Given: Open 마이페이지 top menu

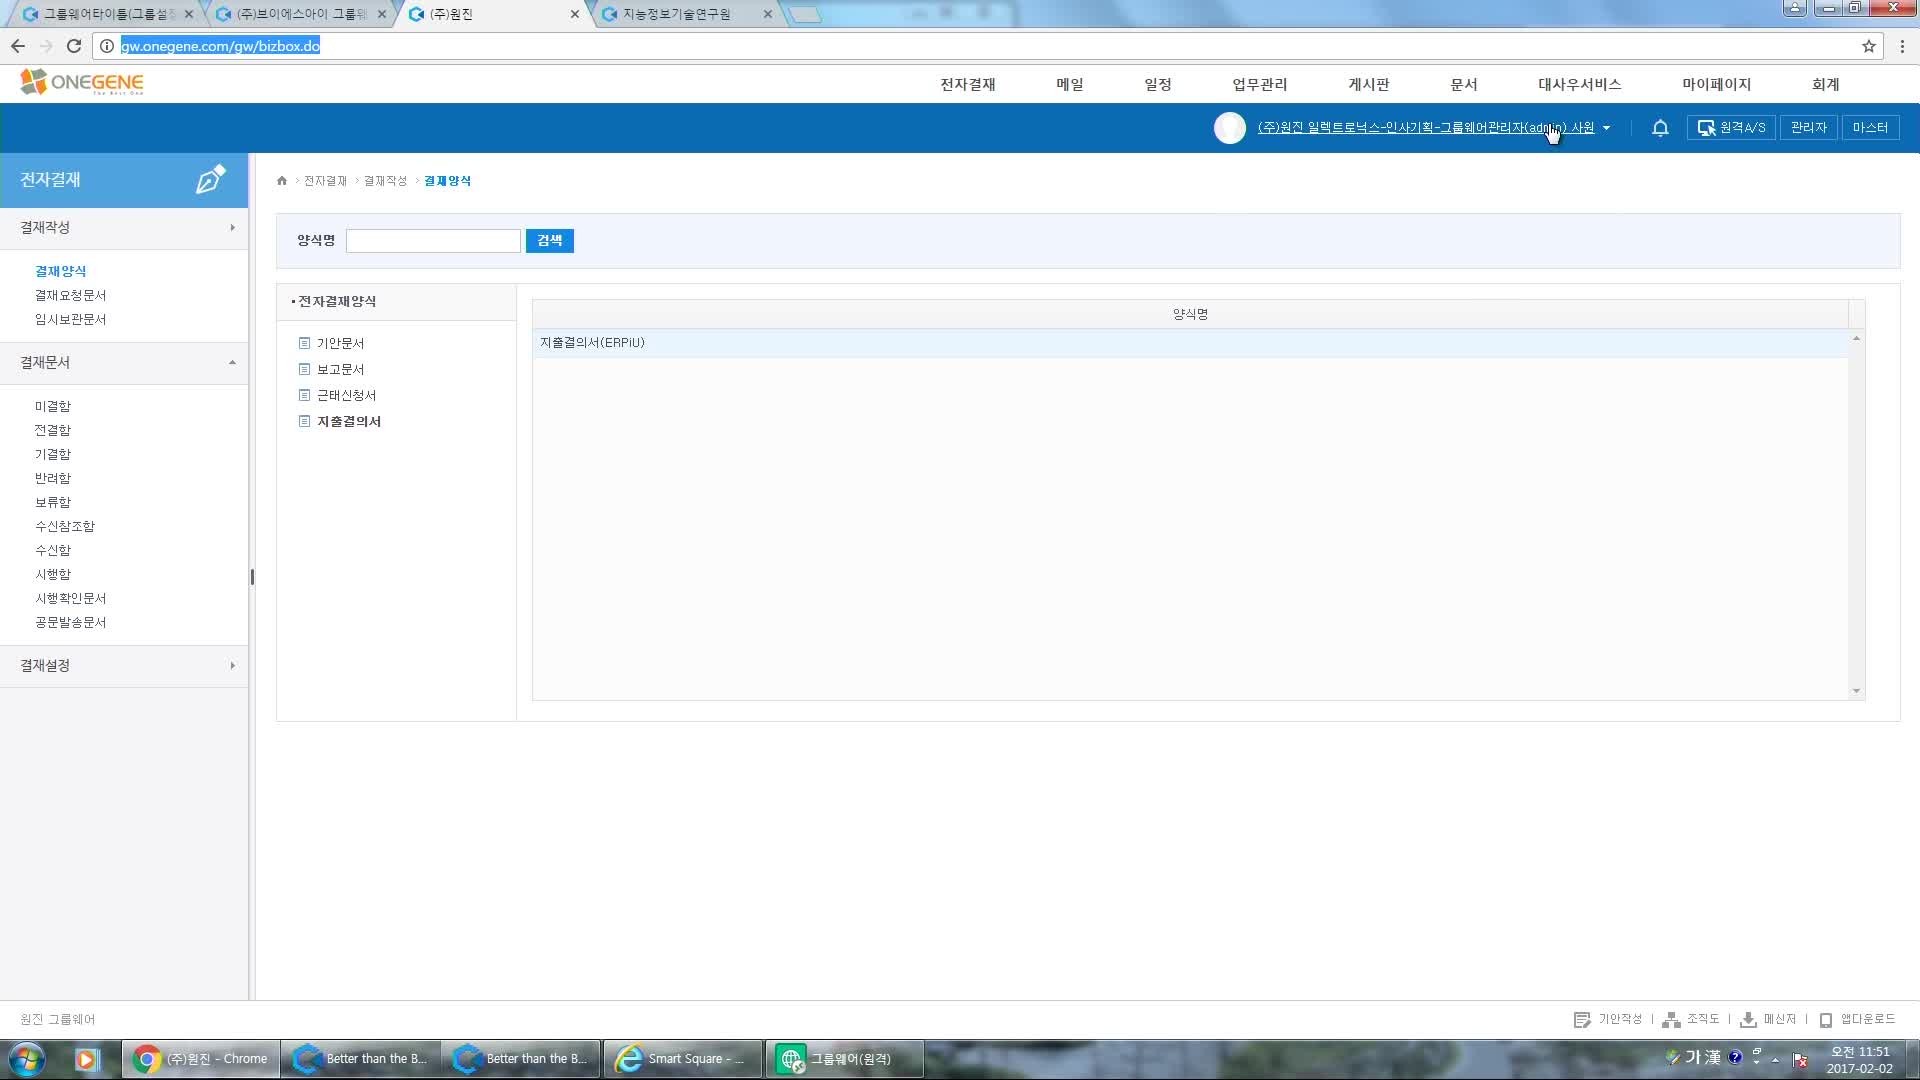Looking at the screenshot, I should click(x=1716, y=84).
